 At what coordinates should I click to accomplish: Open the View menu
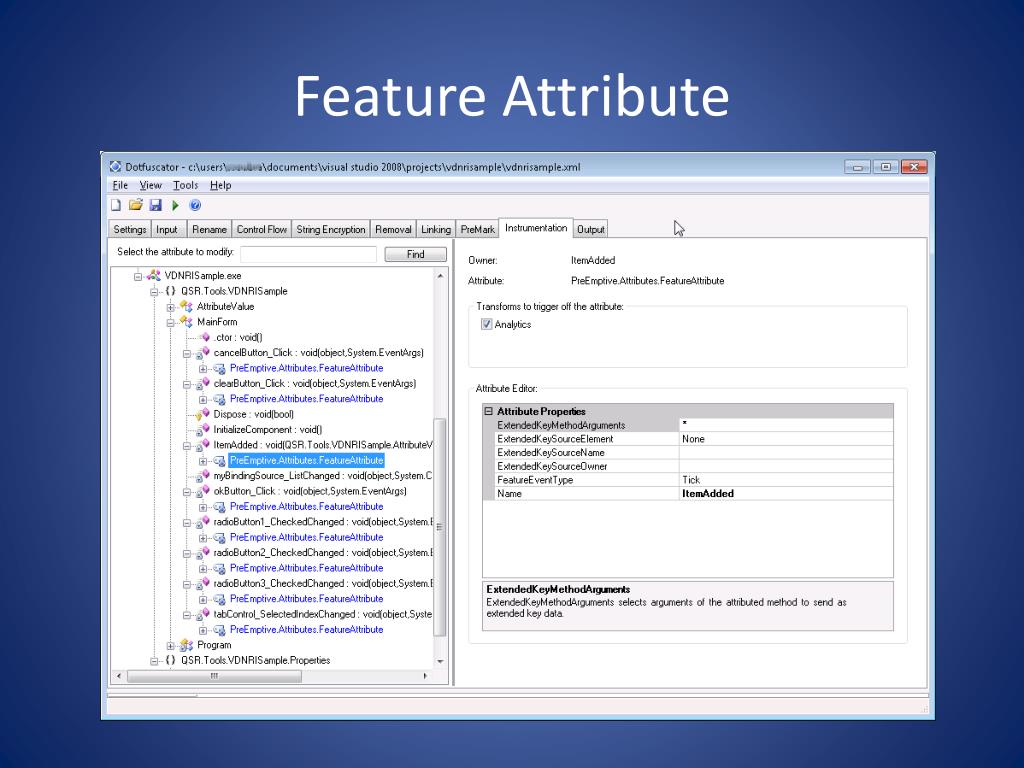[150, 185]
